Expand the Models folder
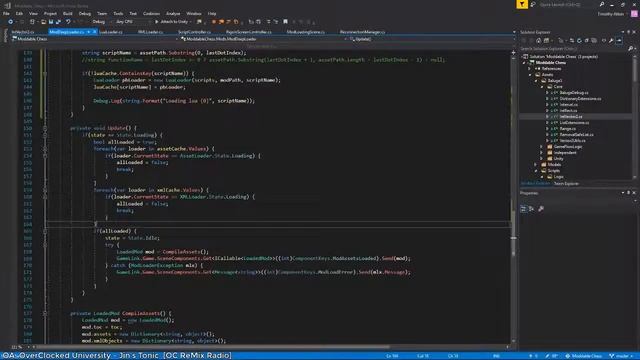Screen dimensions: 640x360 536,164
